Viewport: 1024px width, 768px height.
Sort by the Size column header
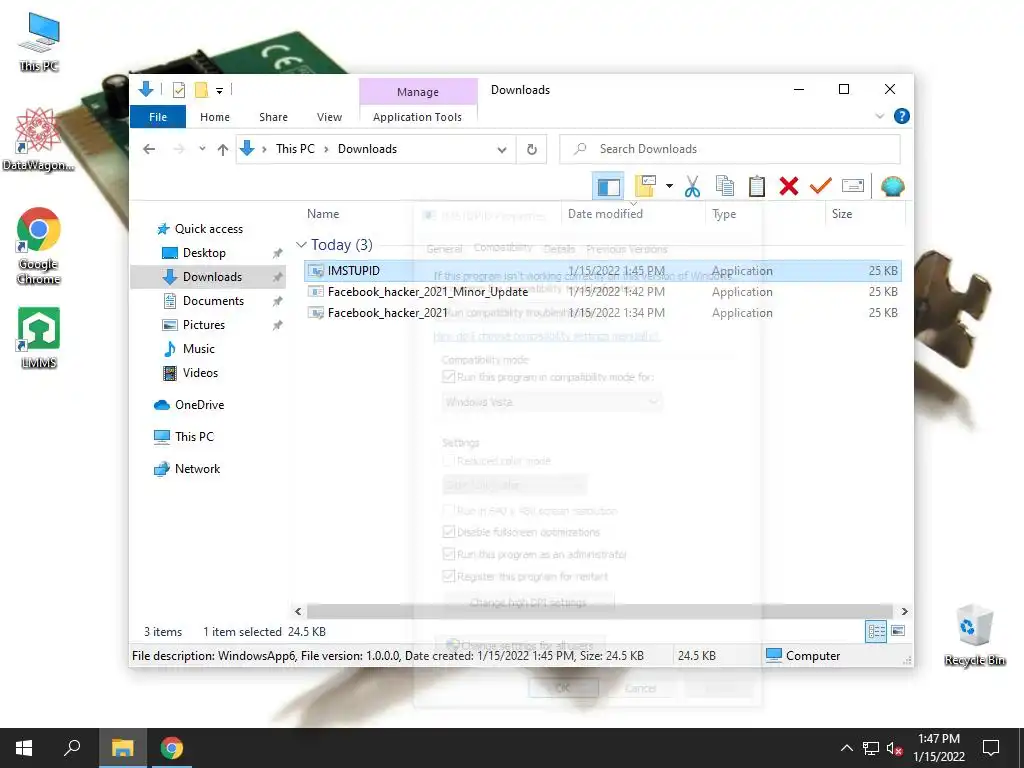coord(842,214)
